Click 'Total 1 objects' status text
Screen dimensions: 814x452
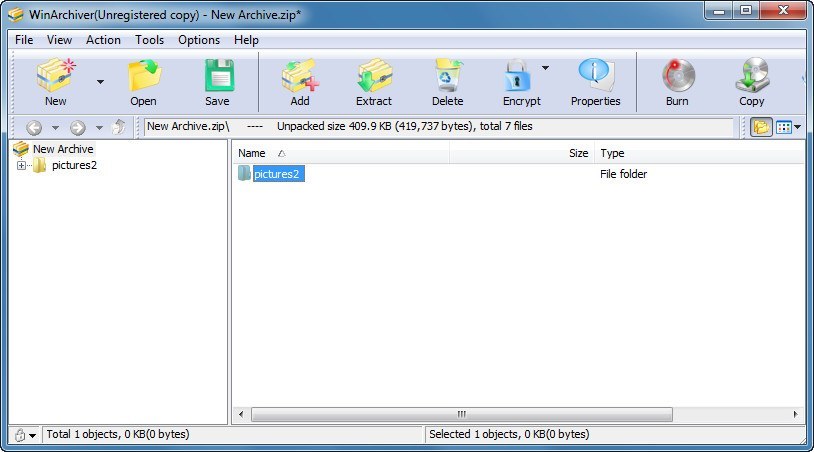pyautogui.click(x=118, y=434)
